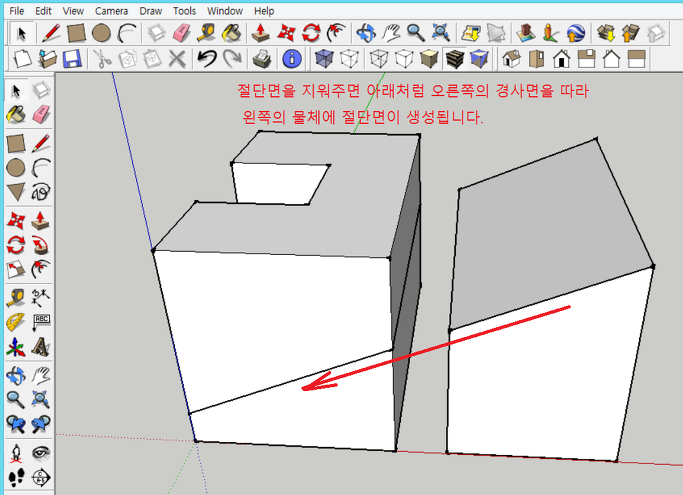This screenshot has width=683, height=495.
Task: Undo the last action
Action: point(207,59)
